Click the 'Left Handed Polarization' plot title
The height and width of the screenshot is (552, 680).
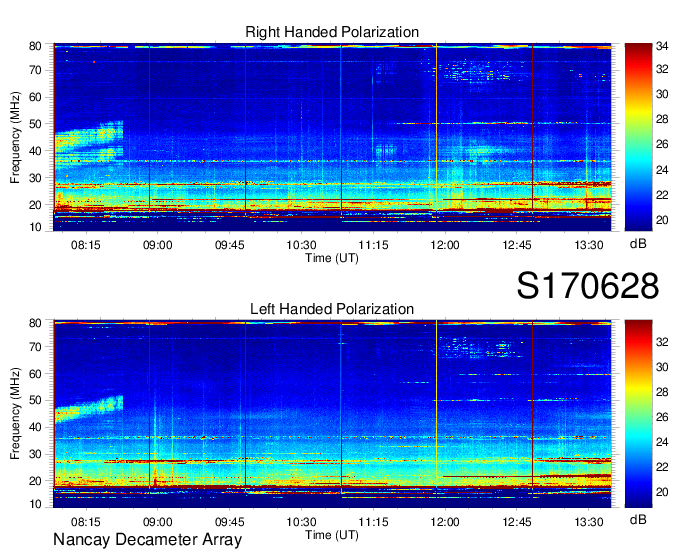point(332,309)
